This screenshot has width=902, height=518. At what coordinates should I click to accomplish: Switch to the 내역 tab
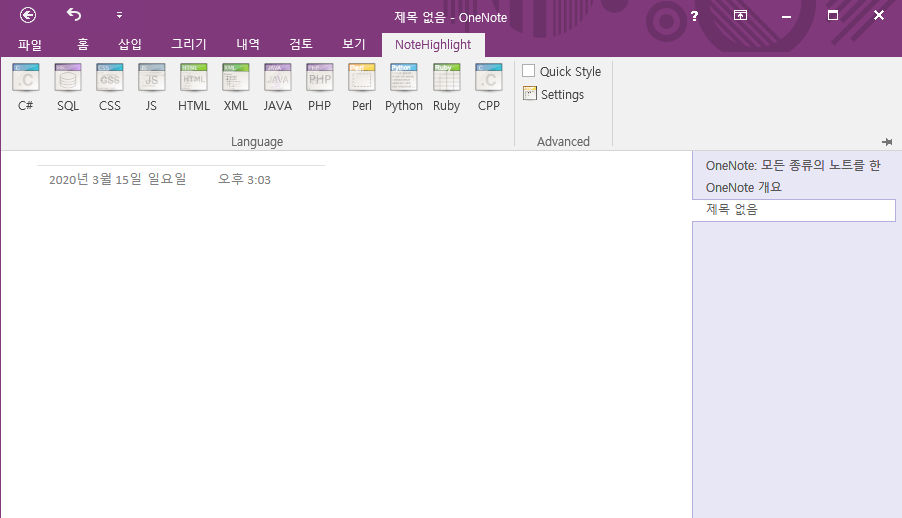tap(248, 44)
